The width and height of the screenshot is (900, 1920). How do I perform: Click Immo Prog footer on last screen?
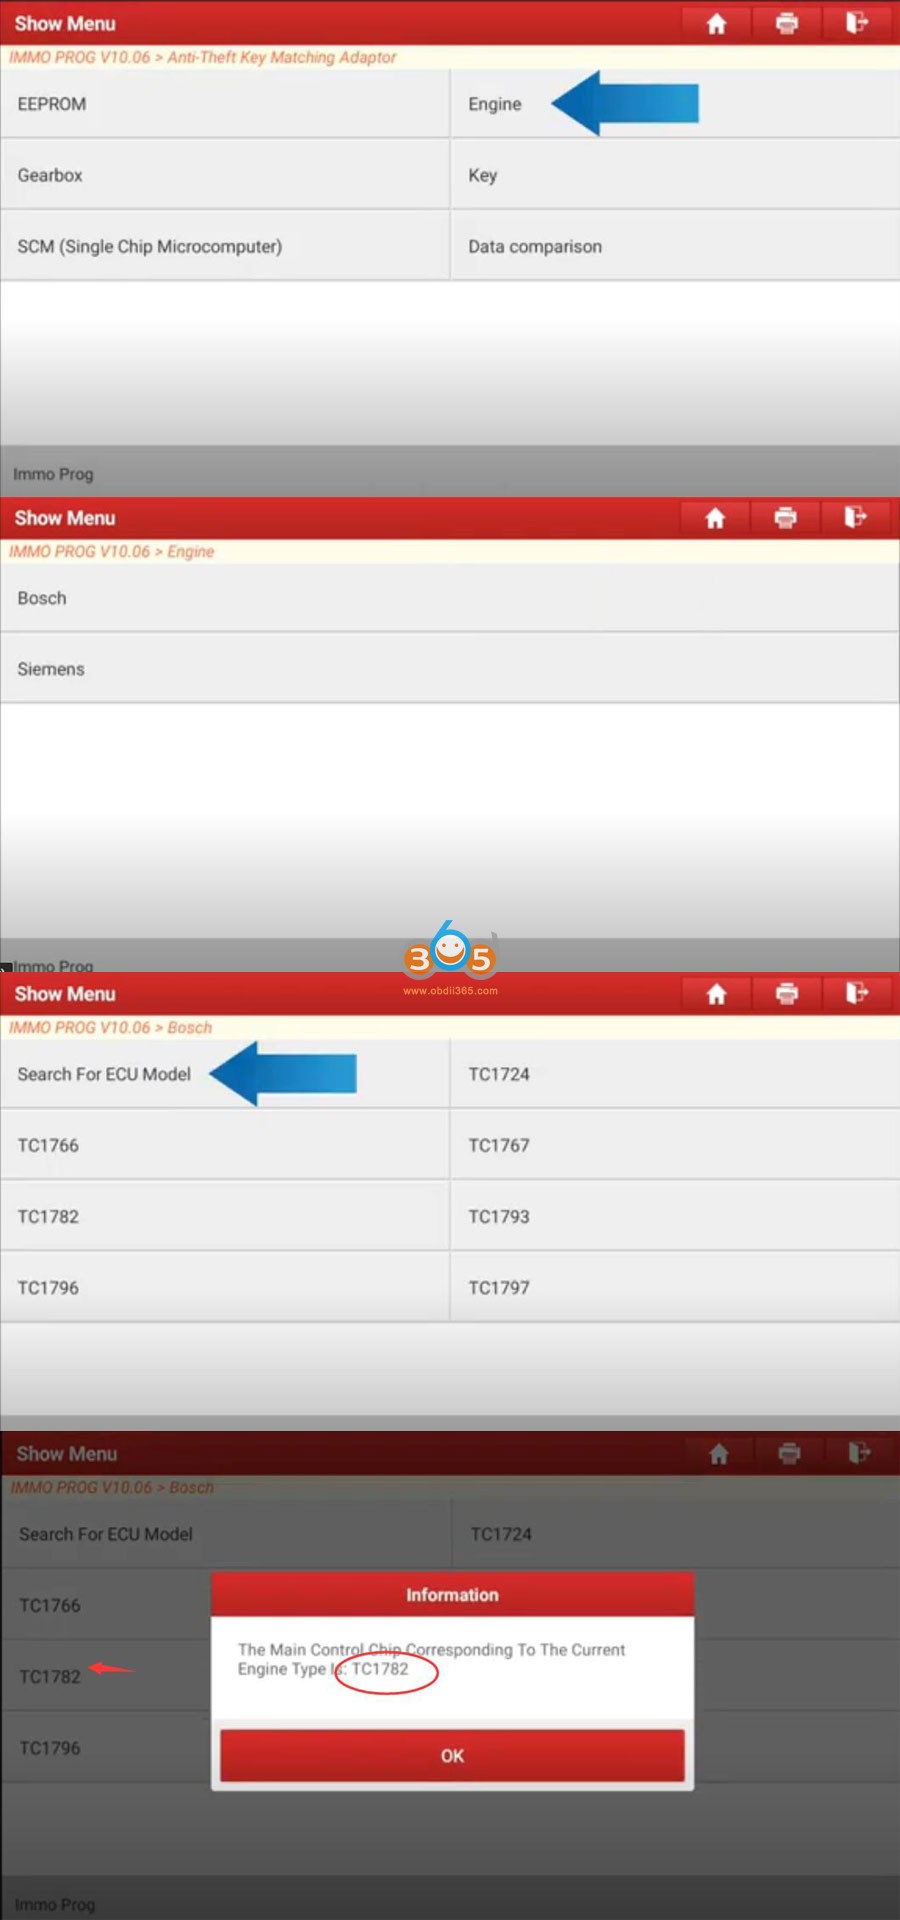55,1905
